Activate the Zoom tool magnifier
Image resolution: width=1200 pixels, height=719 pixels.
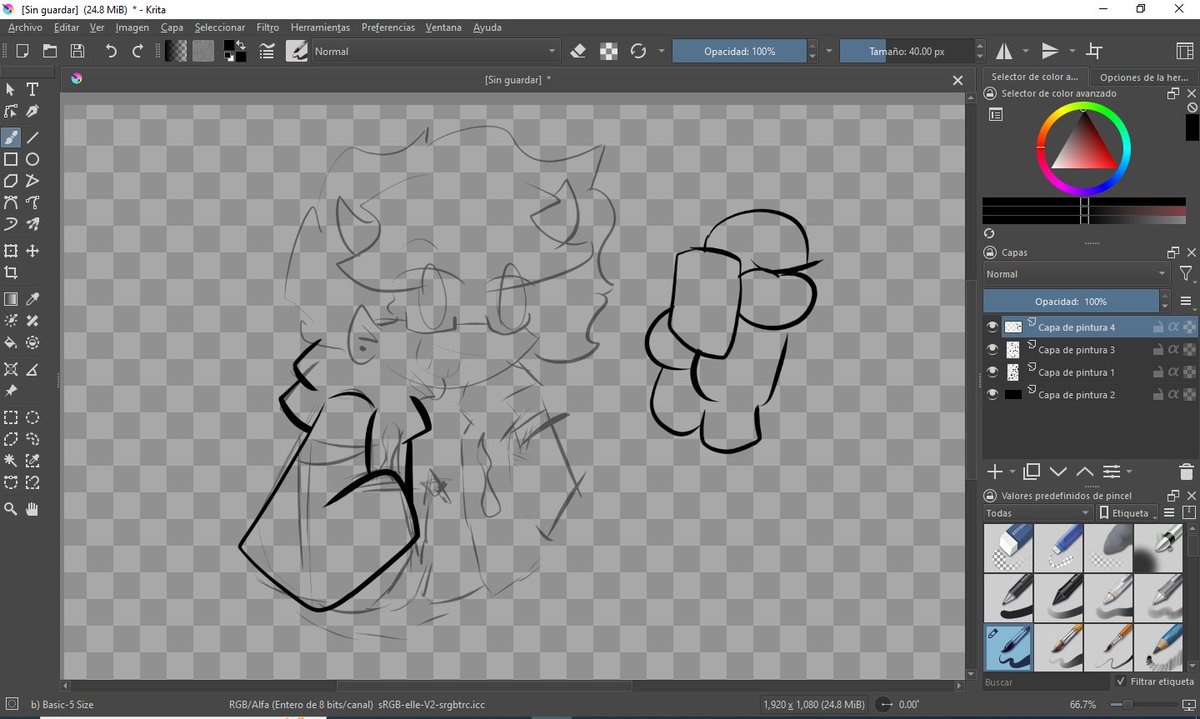tap(11, 509)
